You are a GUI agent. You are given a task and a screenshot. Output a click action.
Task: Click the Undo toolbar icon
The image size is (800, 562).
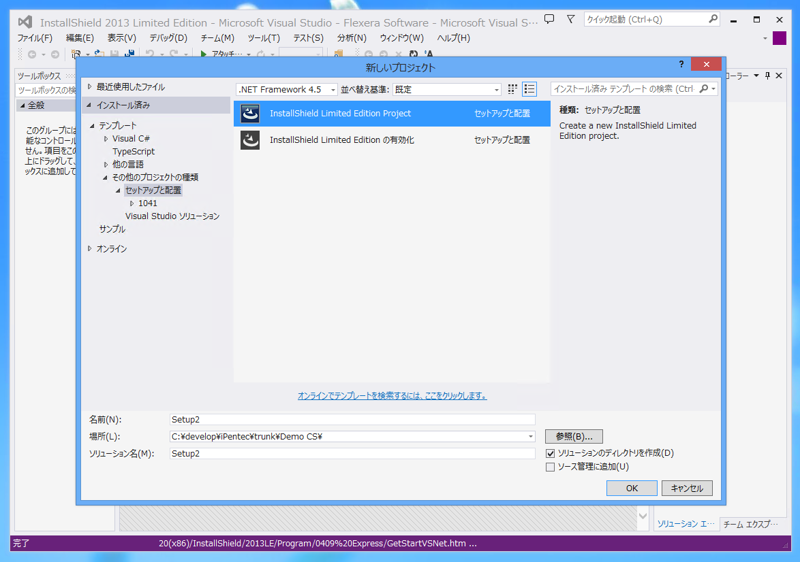click(x=149, y=54)
